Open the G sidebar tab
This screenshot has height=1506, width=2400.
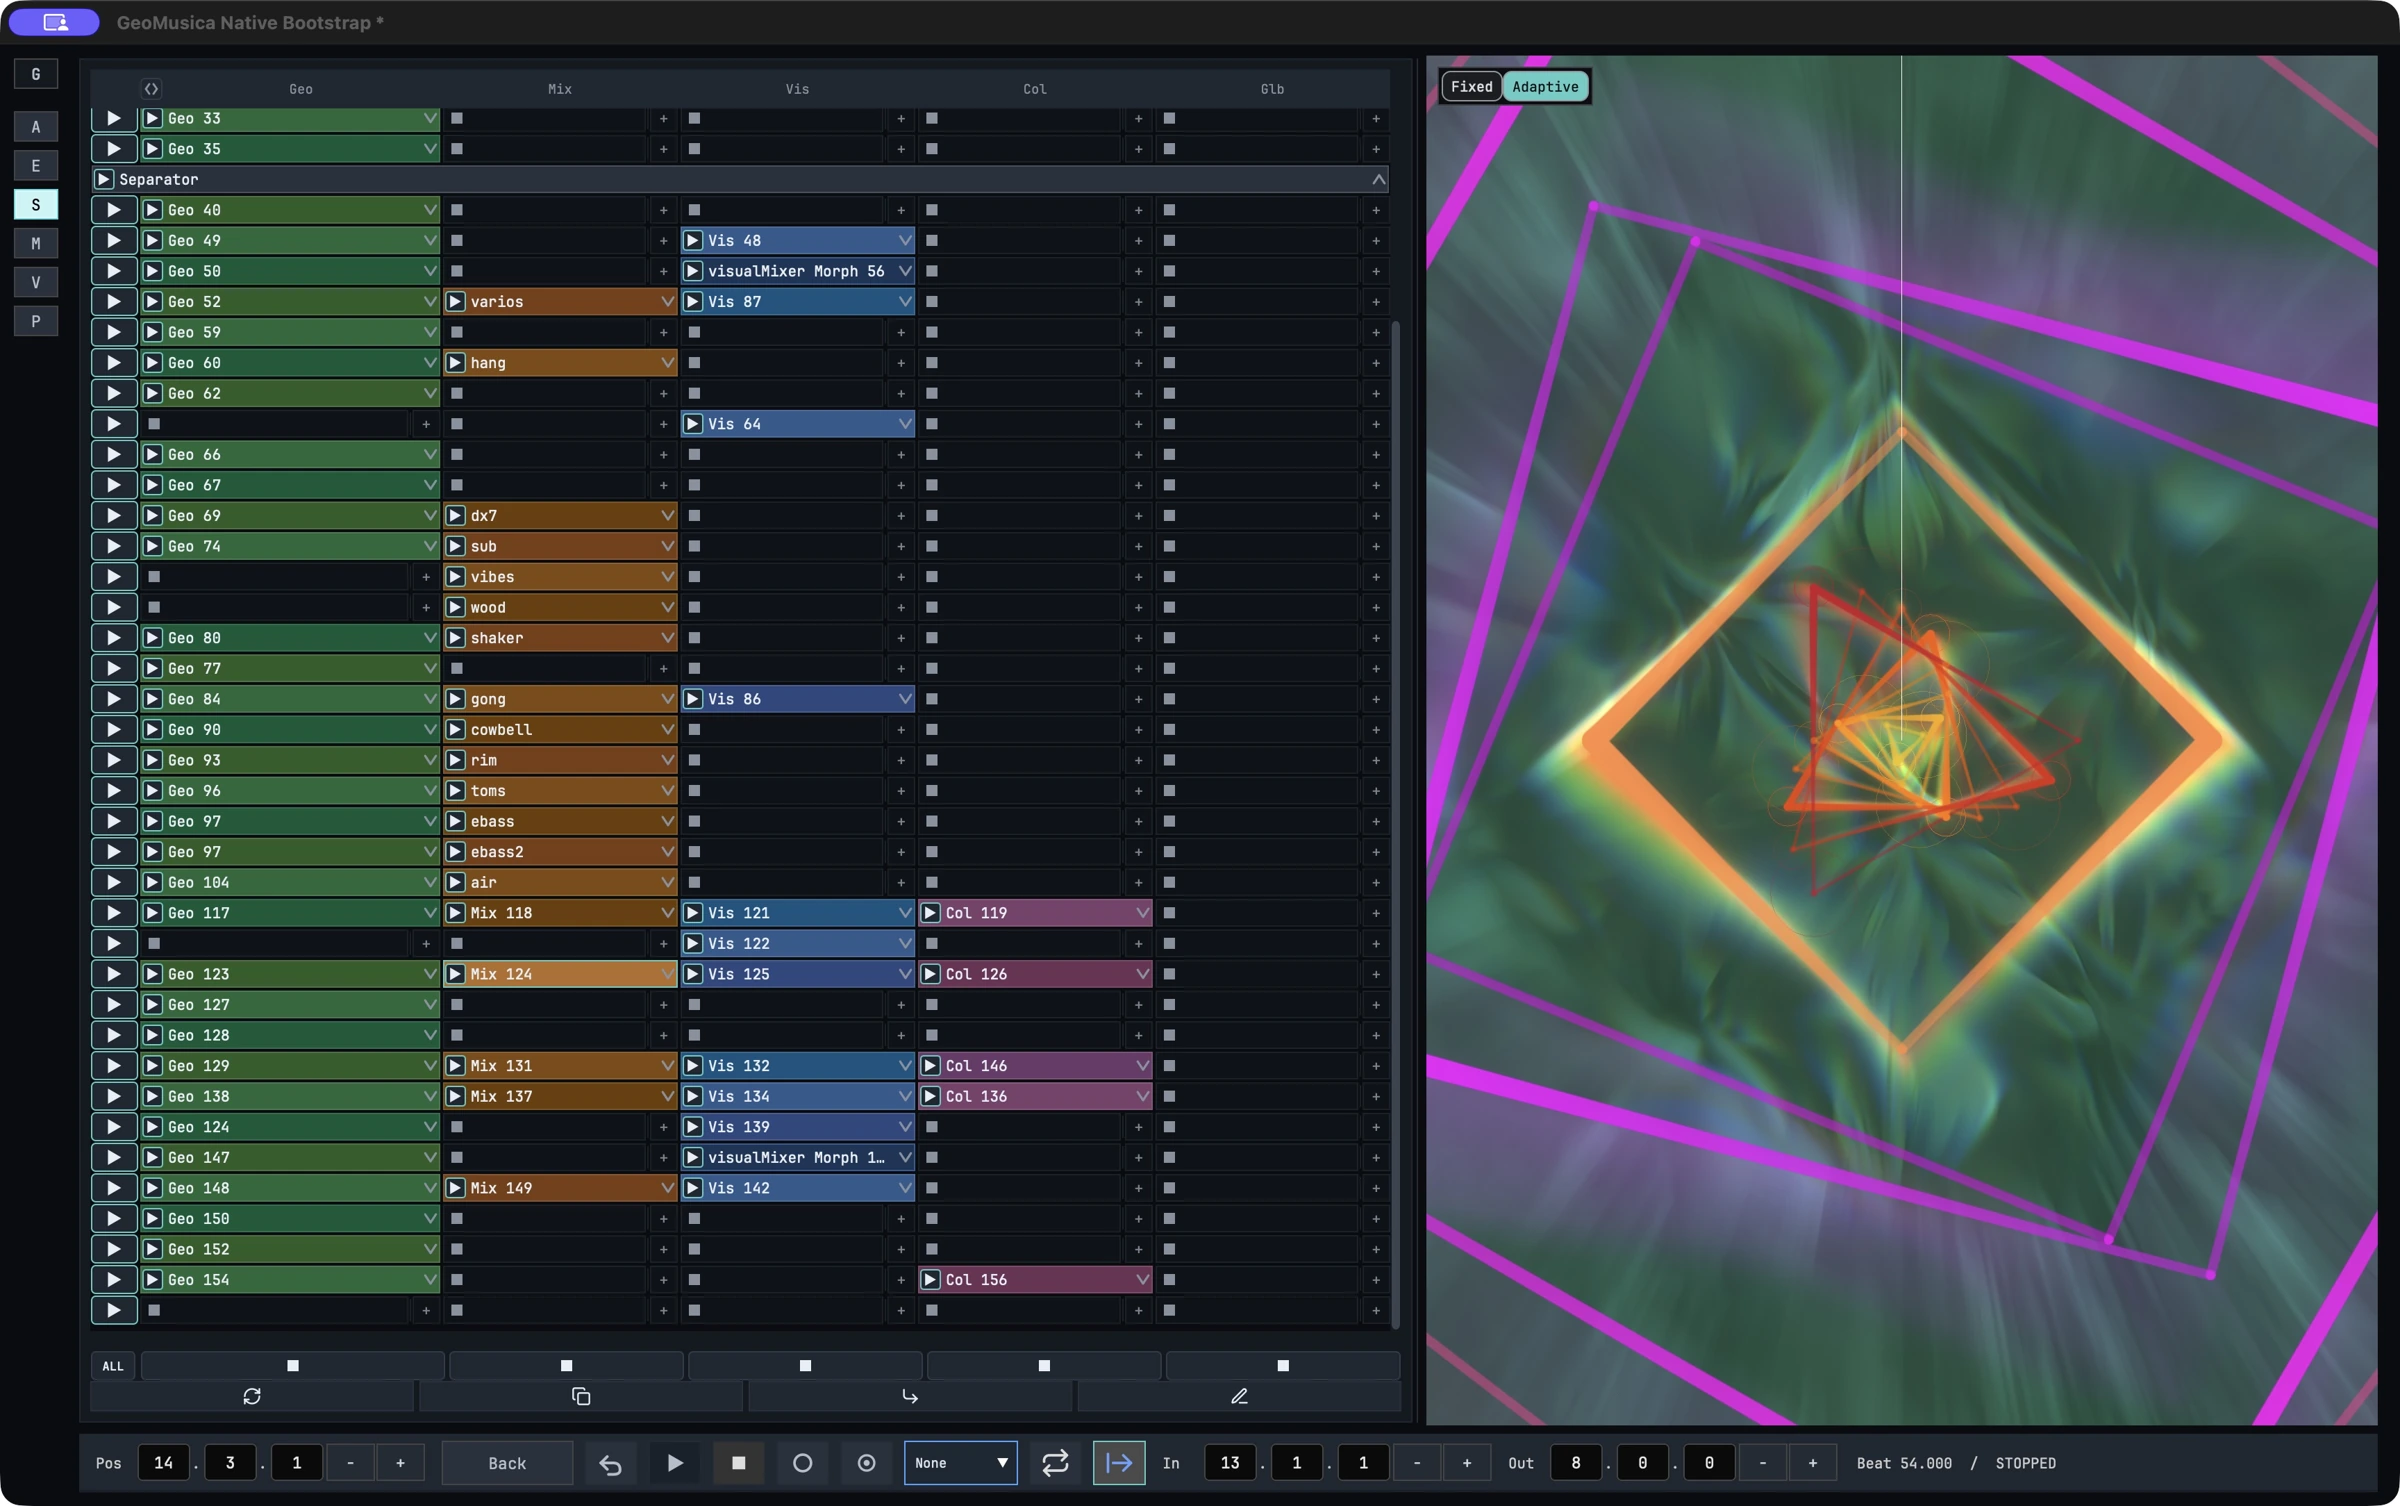pyautogui.click(x=36, y=74)
